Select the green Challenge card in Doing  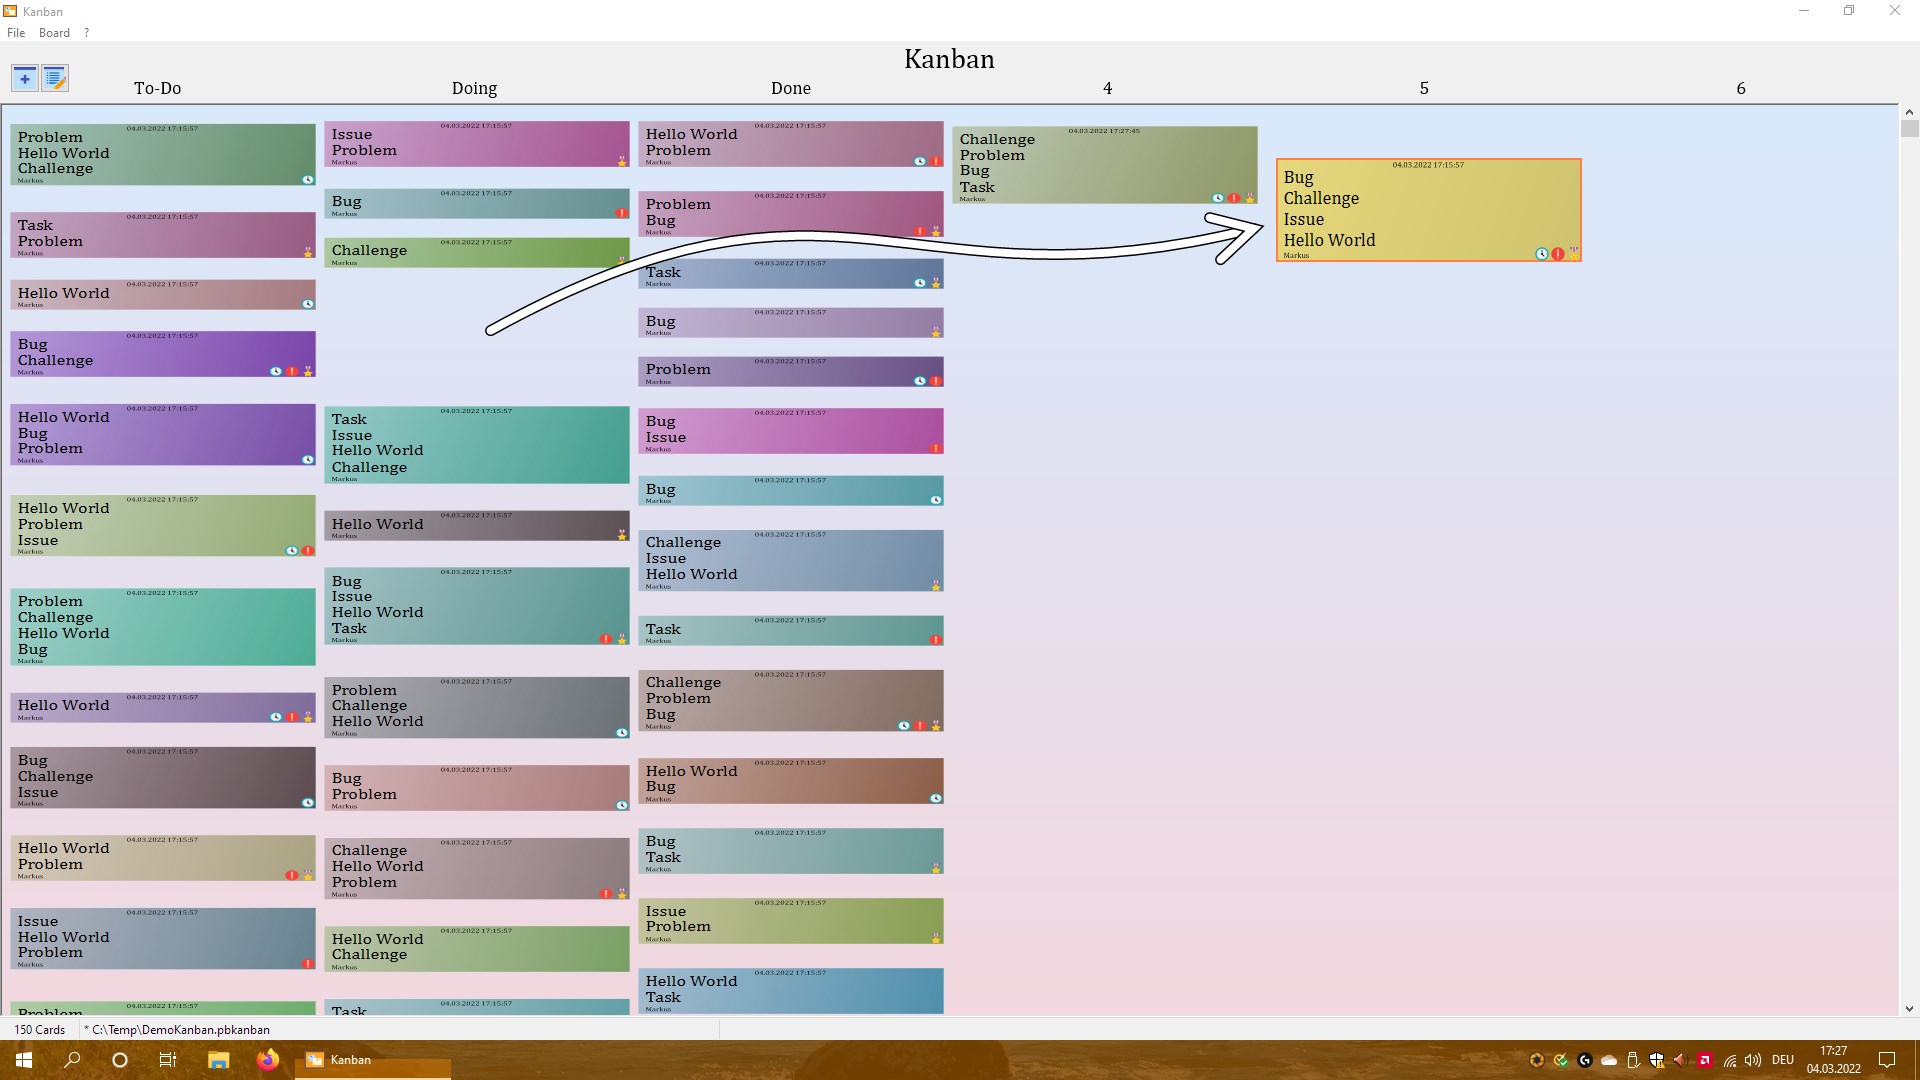pos(477,252)
